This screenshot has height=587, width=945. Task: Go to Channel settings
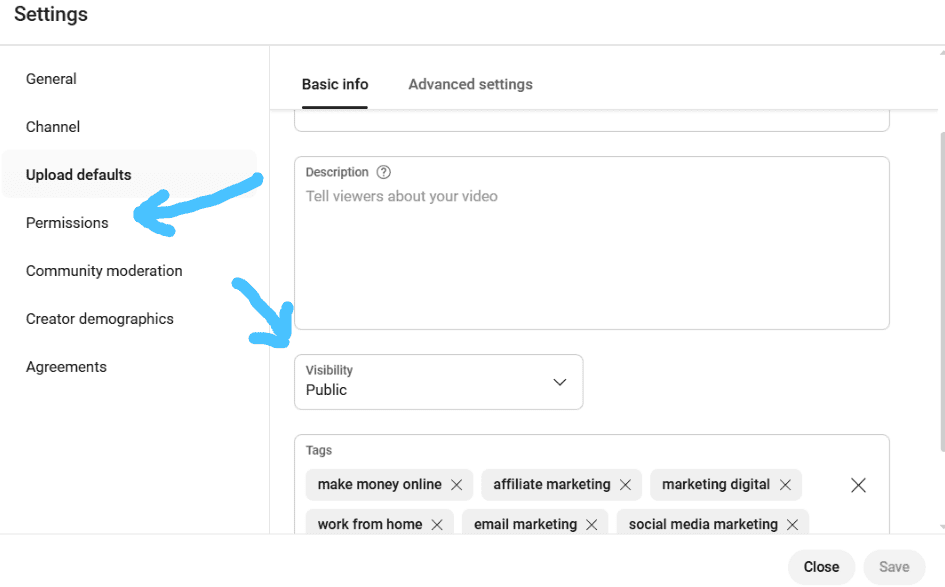coord(53,127)
